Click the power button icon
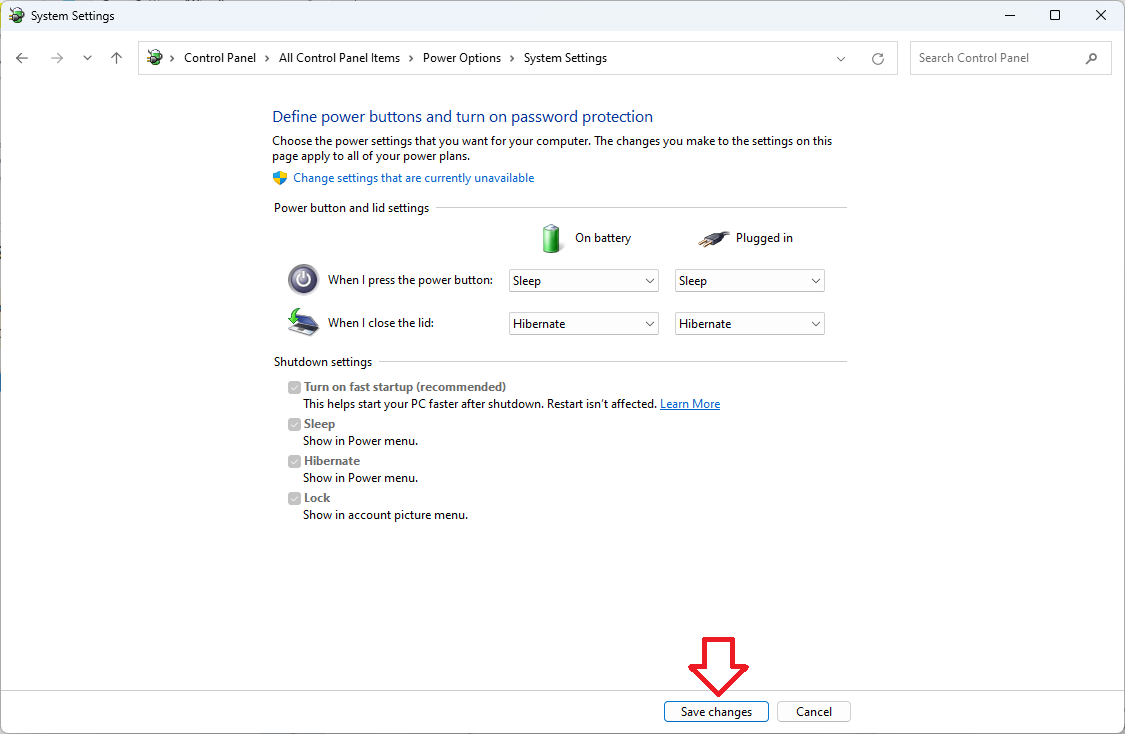Screen dimensions: 1125x734 pyautogui.click(x=303, y=279)
